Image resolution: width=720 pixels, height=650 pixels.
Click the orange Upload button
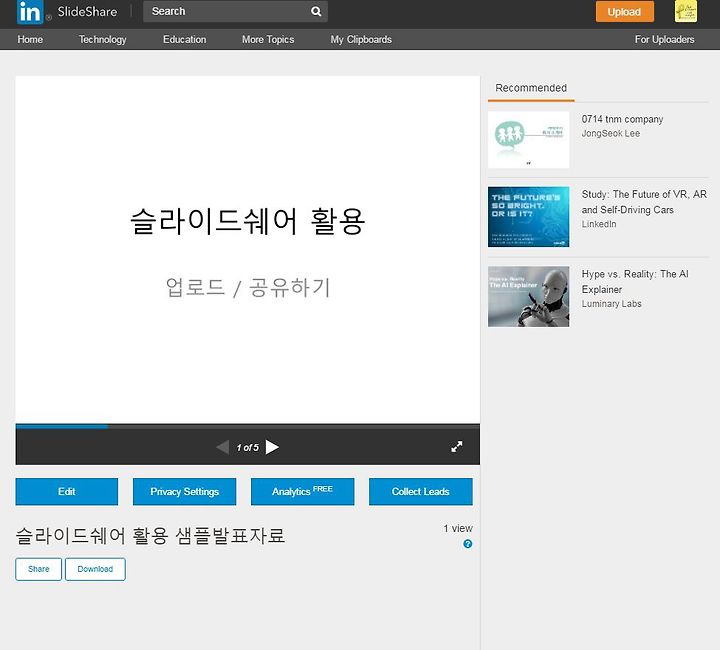click(624, 11)
